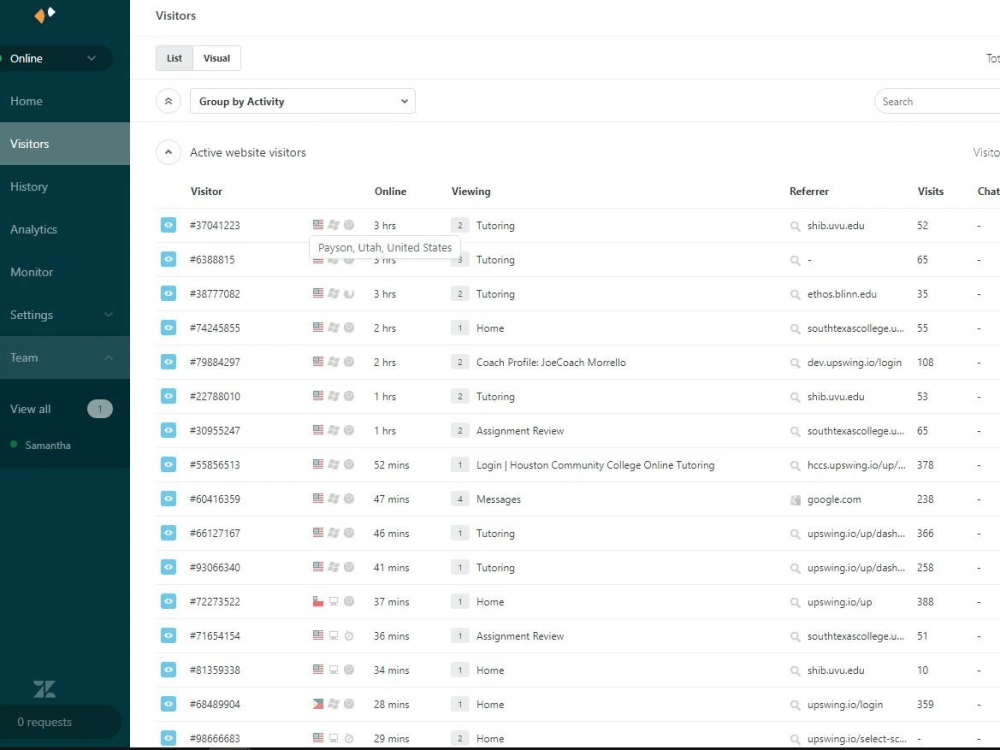Click referrer upswing.io/select-sc...
Screen dimensions: 1000x750
(857, 739)
